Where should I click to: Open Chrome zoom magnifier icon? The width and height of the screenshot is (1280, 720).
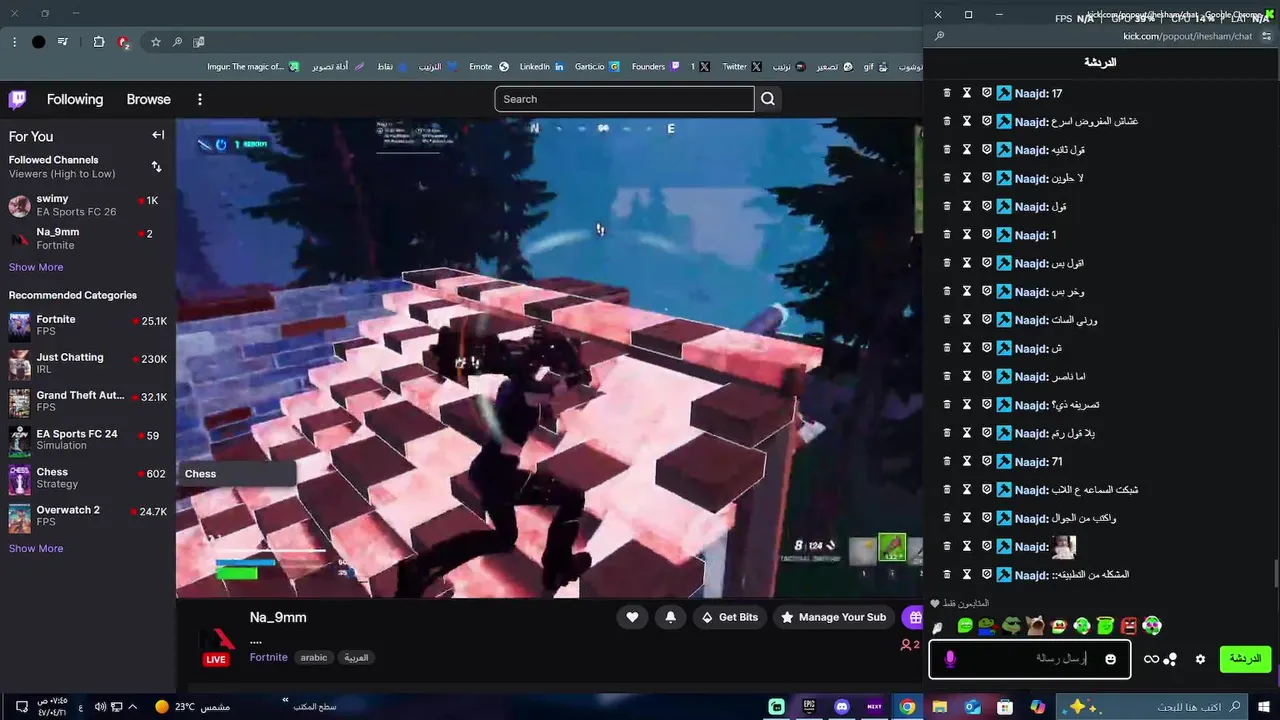pos(177,42)
